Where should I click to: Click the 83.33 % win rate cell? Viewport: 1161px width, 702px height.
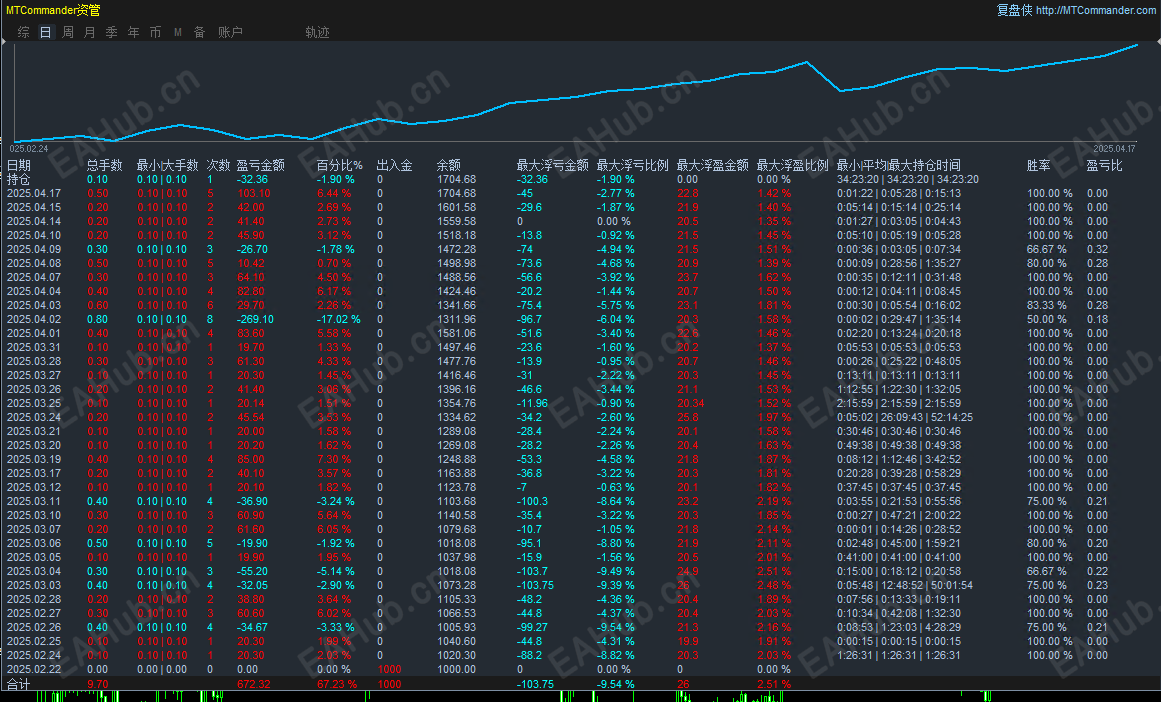[1047, 305]
